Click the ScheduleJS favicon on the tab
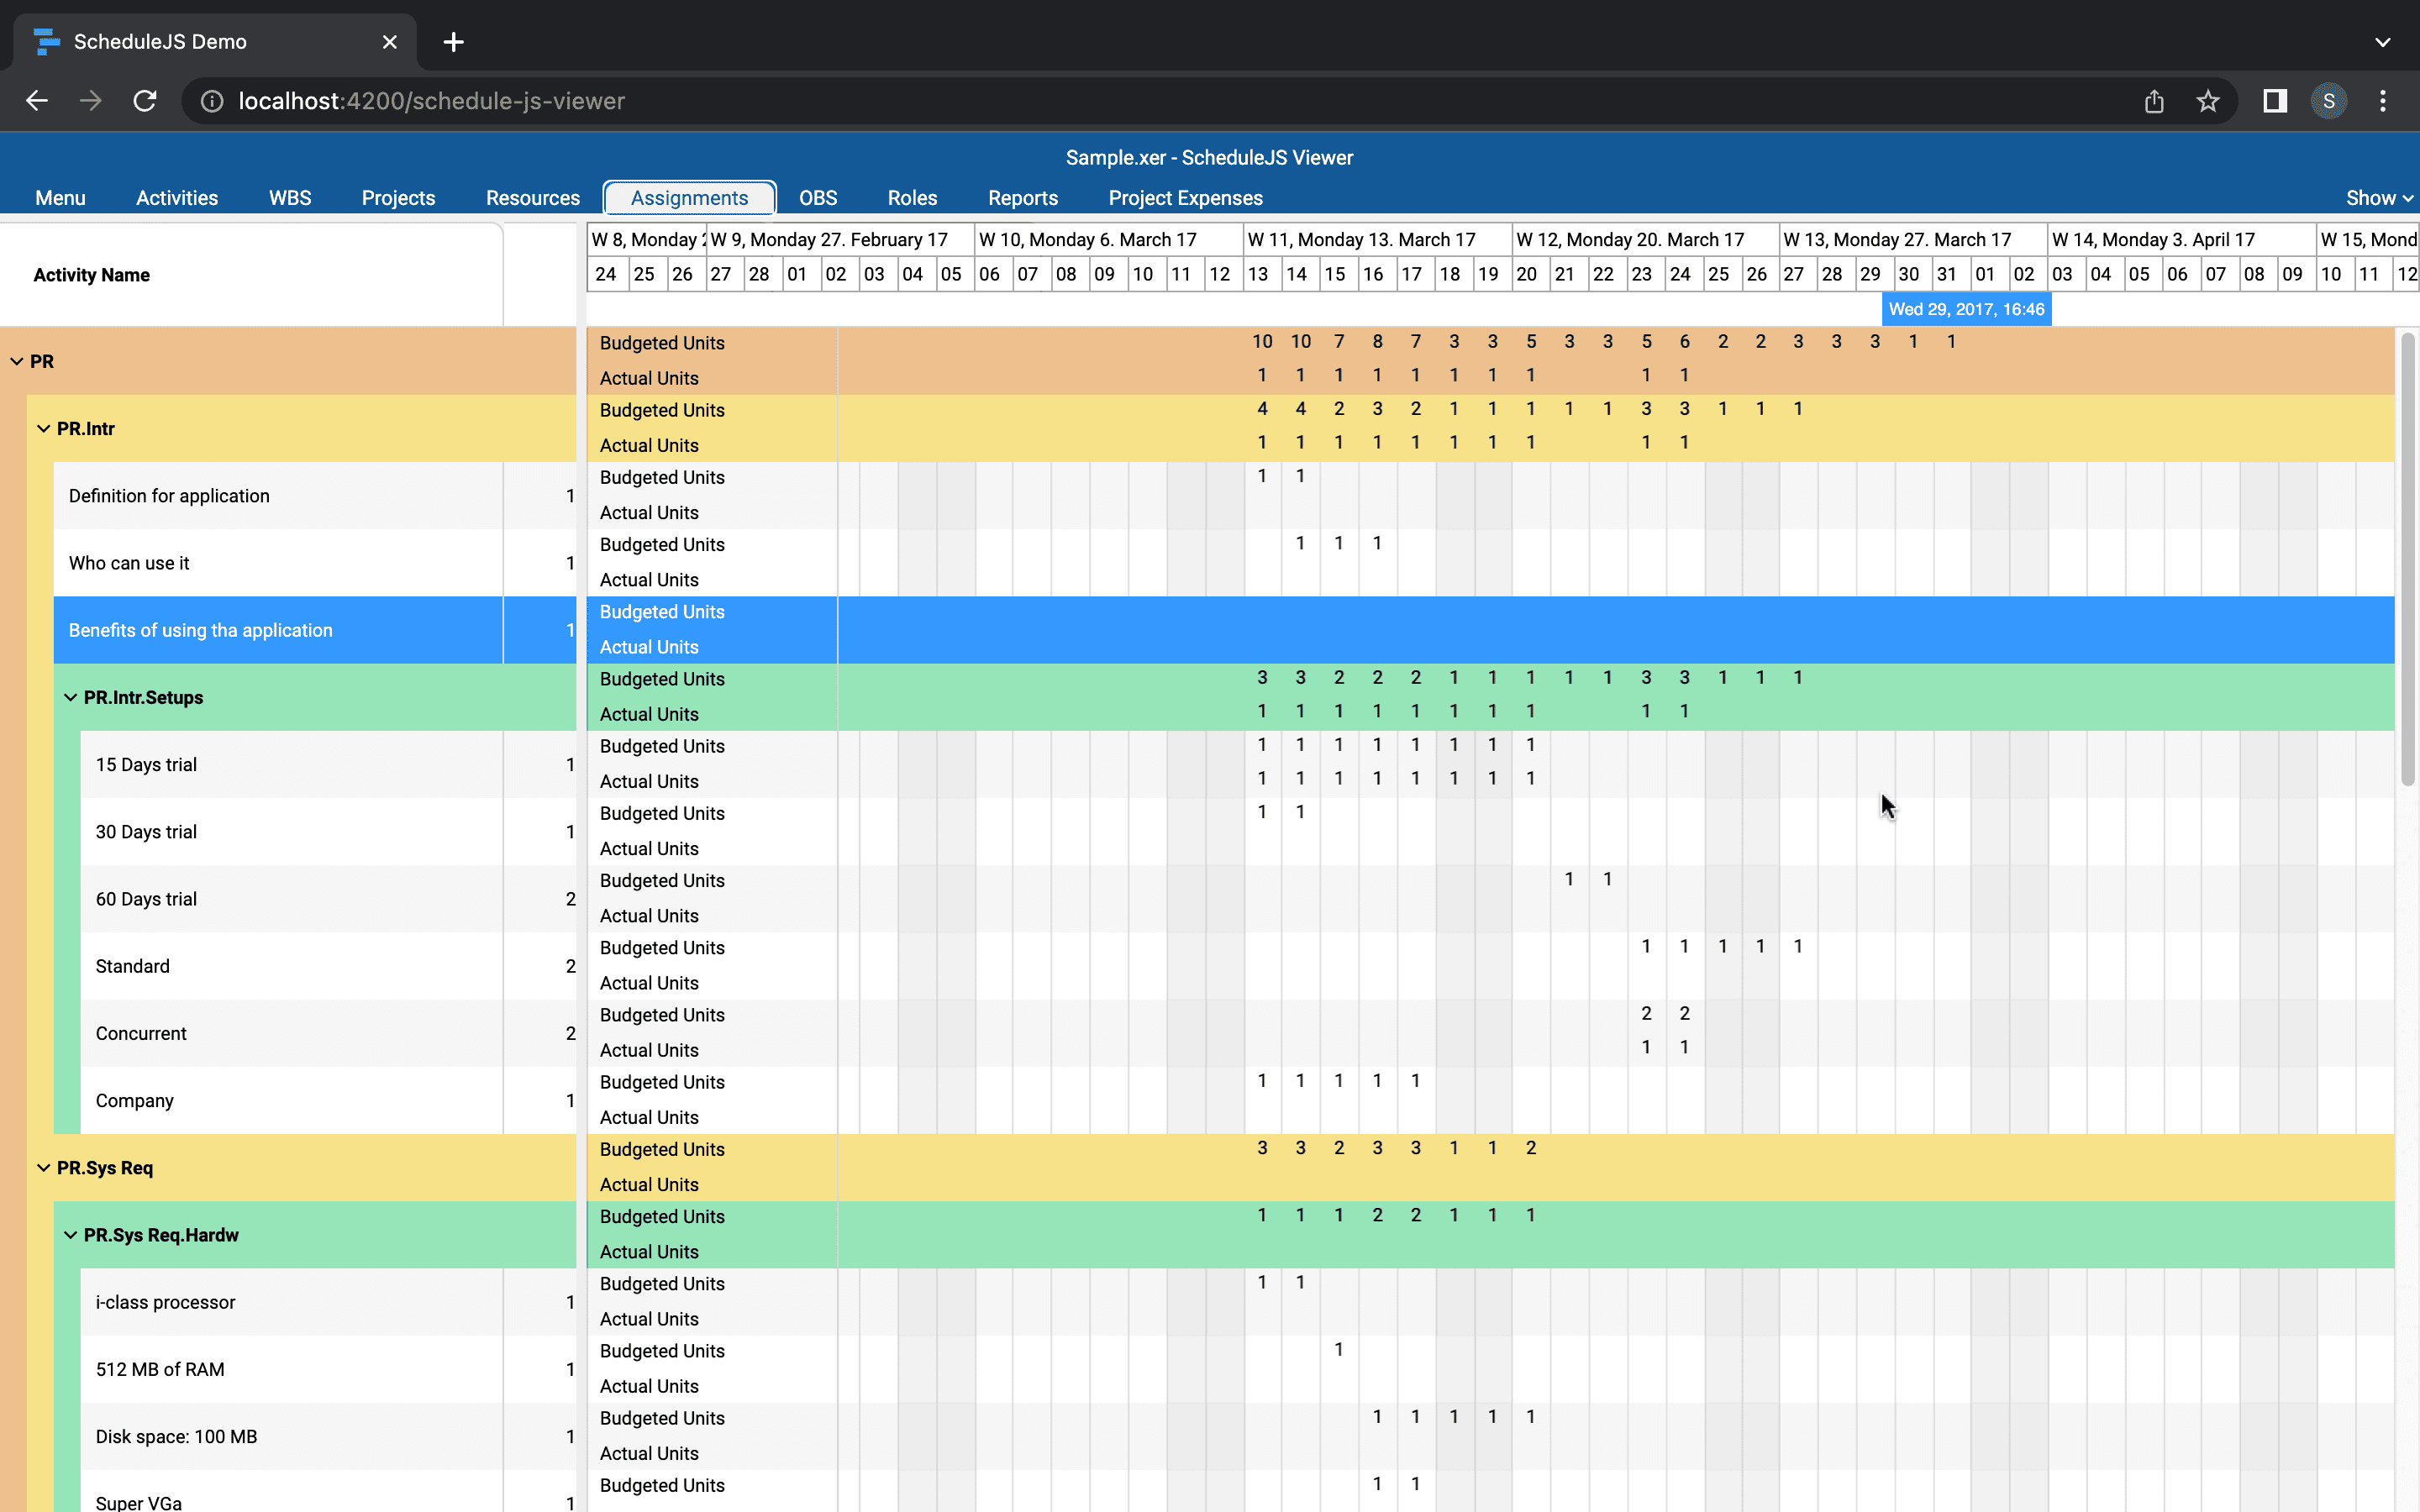The height and width of the screenshot is (1512, 2420). 47,41
